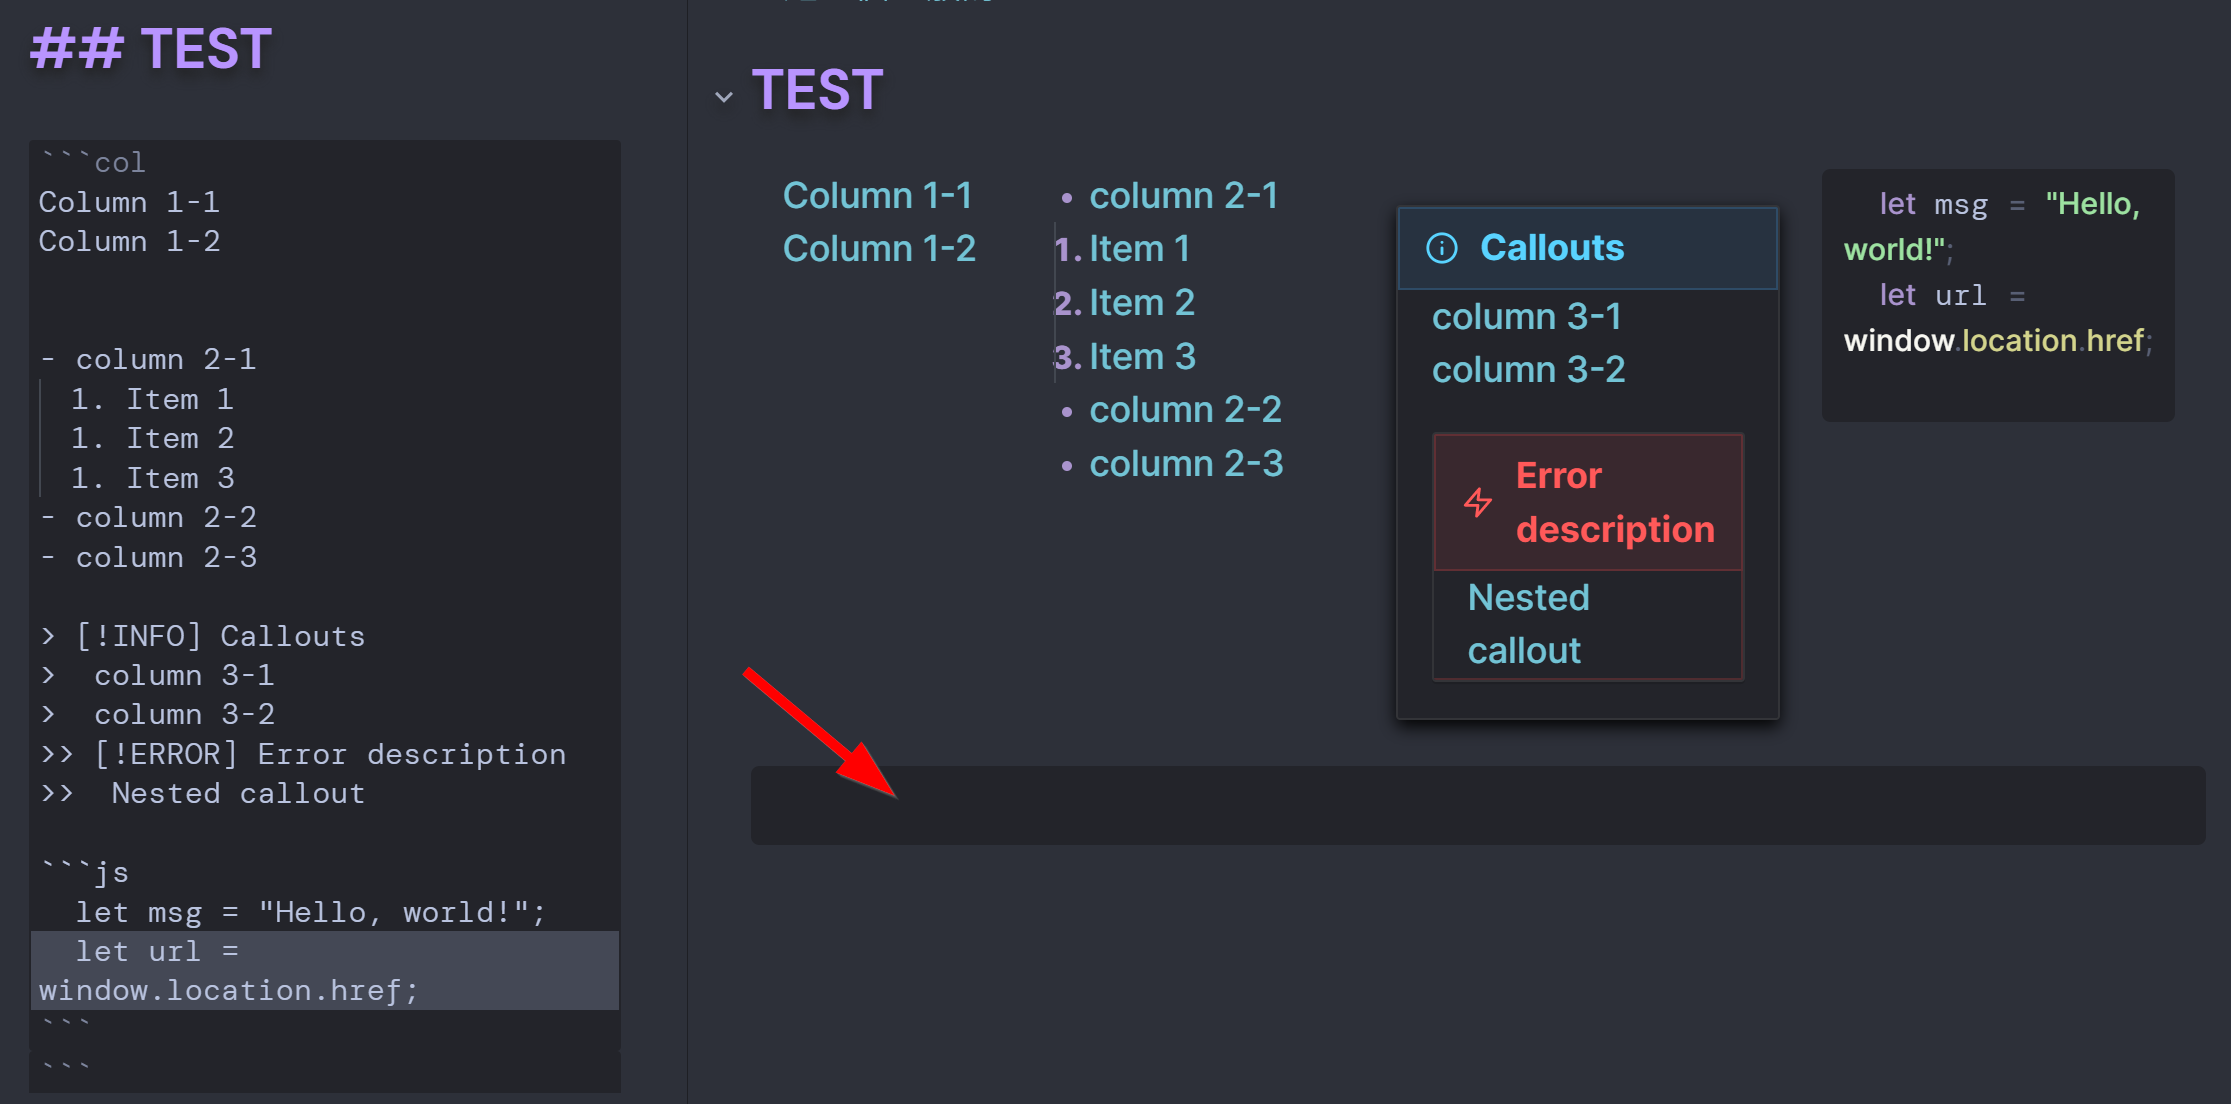Image resolution: width=2231 pixels, height=1104 pixels.
Task: Click Column 1-1 in the rendered columns
Action: (879, 196)
